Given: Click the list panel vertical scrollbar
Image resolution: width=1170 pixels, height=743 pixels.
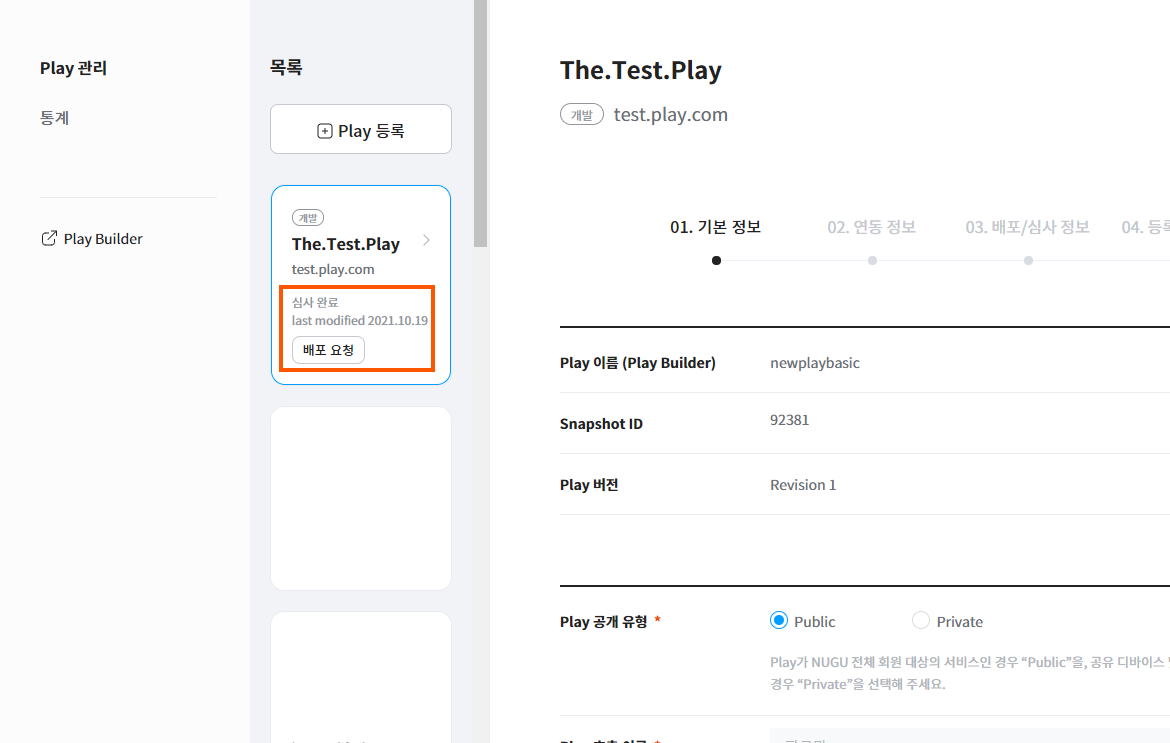Looking at the screenshot, I should click(481, 120).
